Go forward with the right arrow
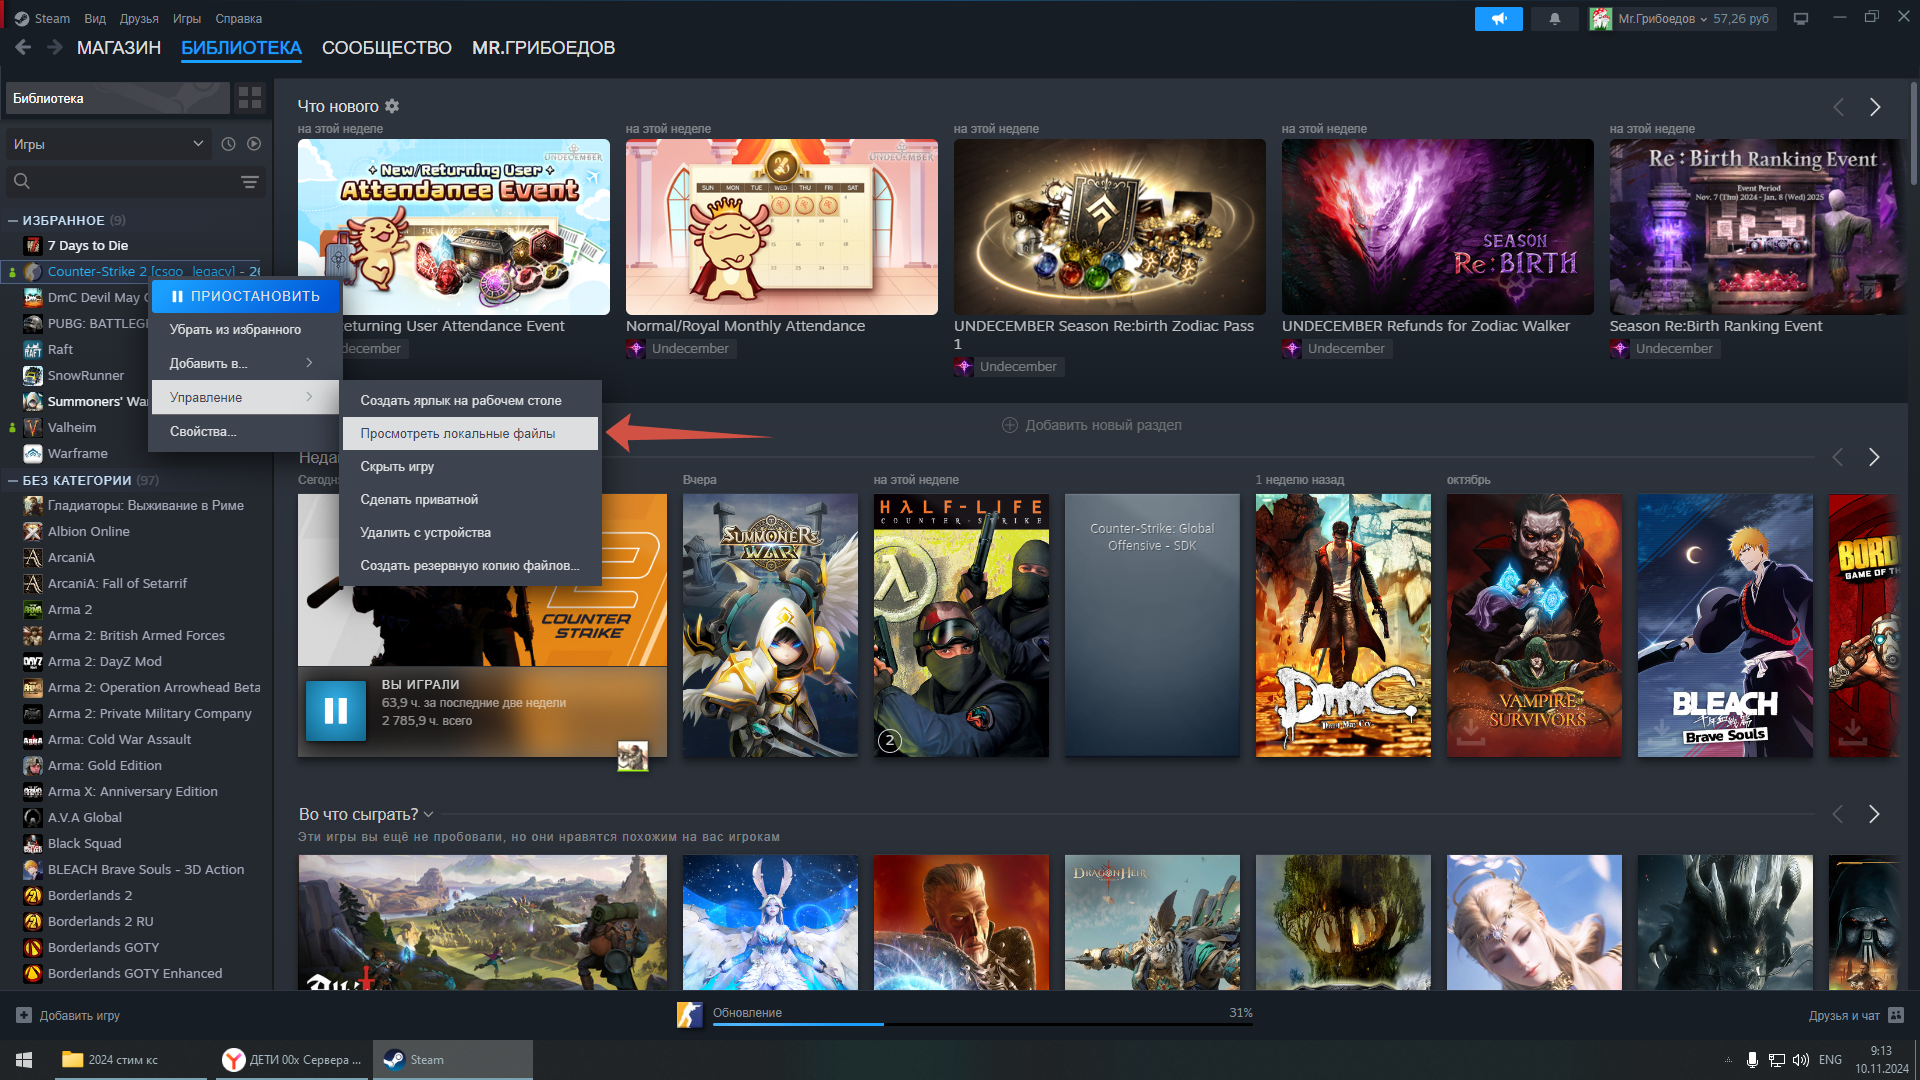 tap(55, 47)
